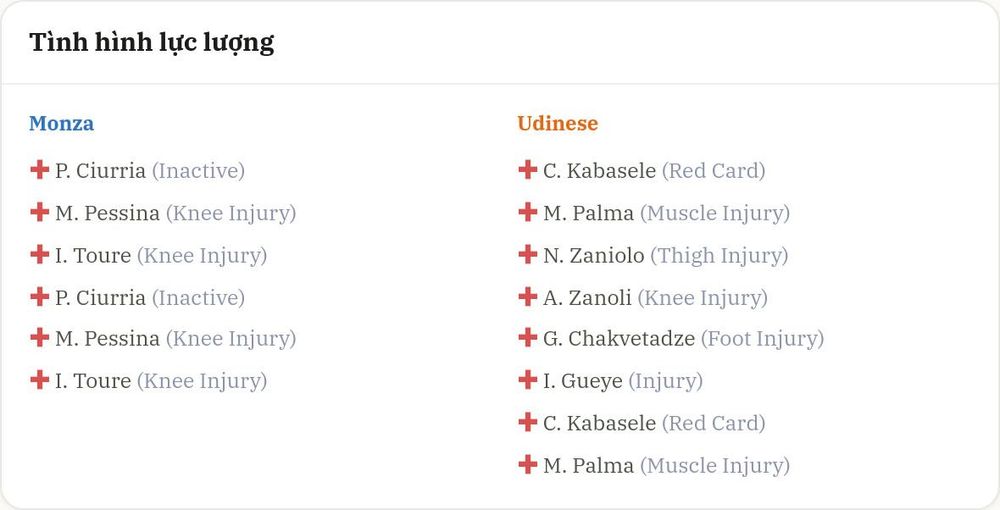This screenshot has height=510, width=1000.
Task: Open the Monza team heading
Action: [x=61, y=123]
